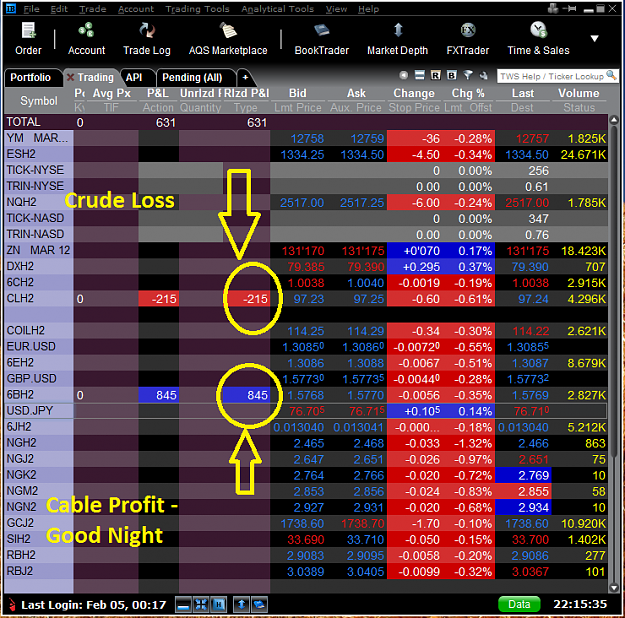The image size is (625, 618).
Task: Launch AQS Marketplace
Action: (228, 39)
